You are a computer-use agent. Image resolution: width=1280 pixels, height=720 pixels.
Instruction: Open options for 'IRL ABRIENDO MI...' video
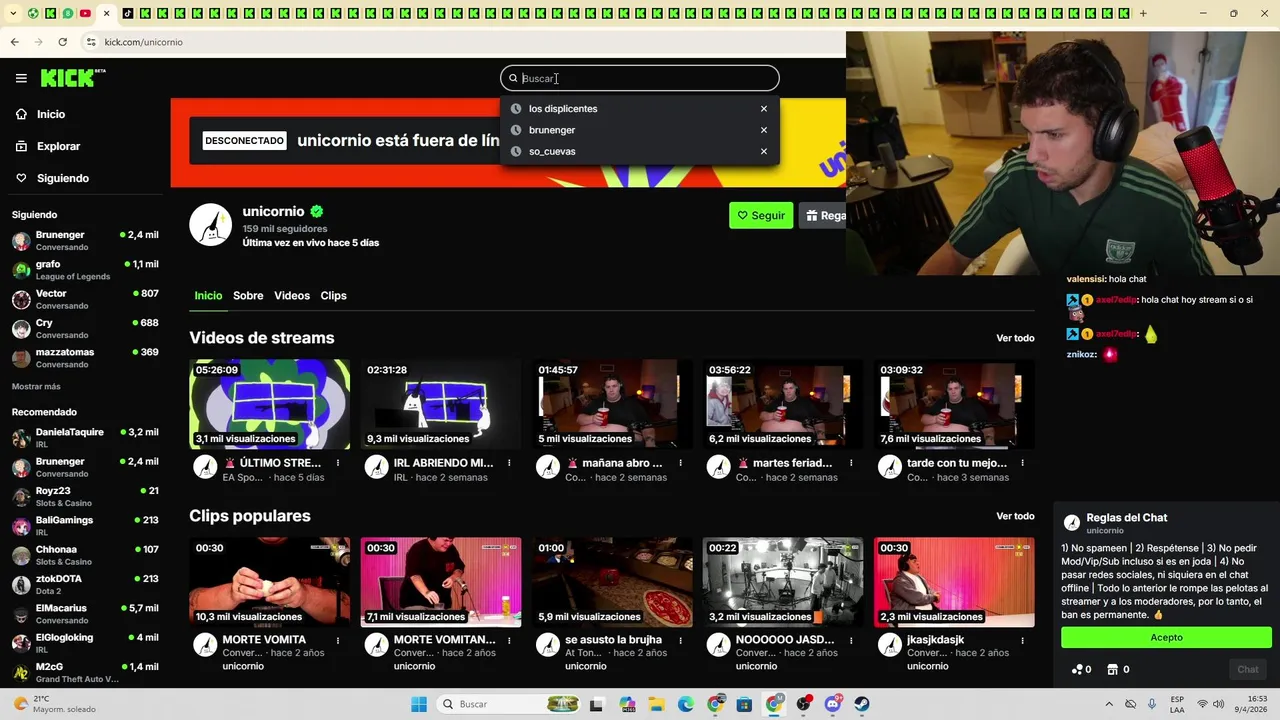click(x=509, y=464)
